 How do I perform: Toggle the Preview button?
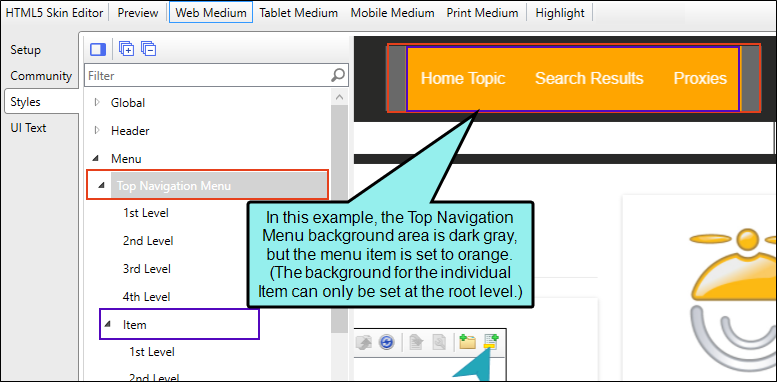tap(138, 13)
